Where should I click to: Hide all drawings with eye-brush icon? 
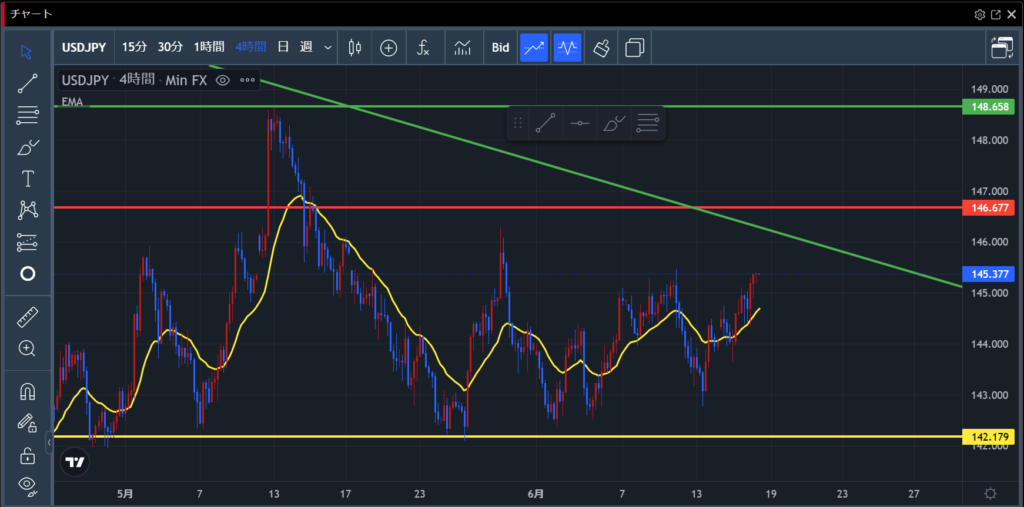tap(27, 485)
